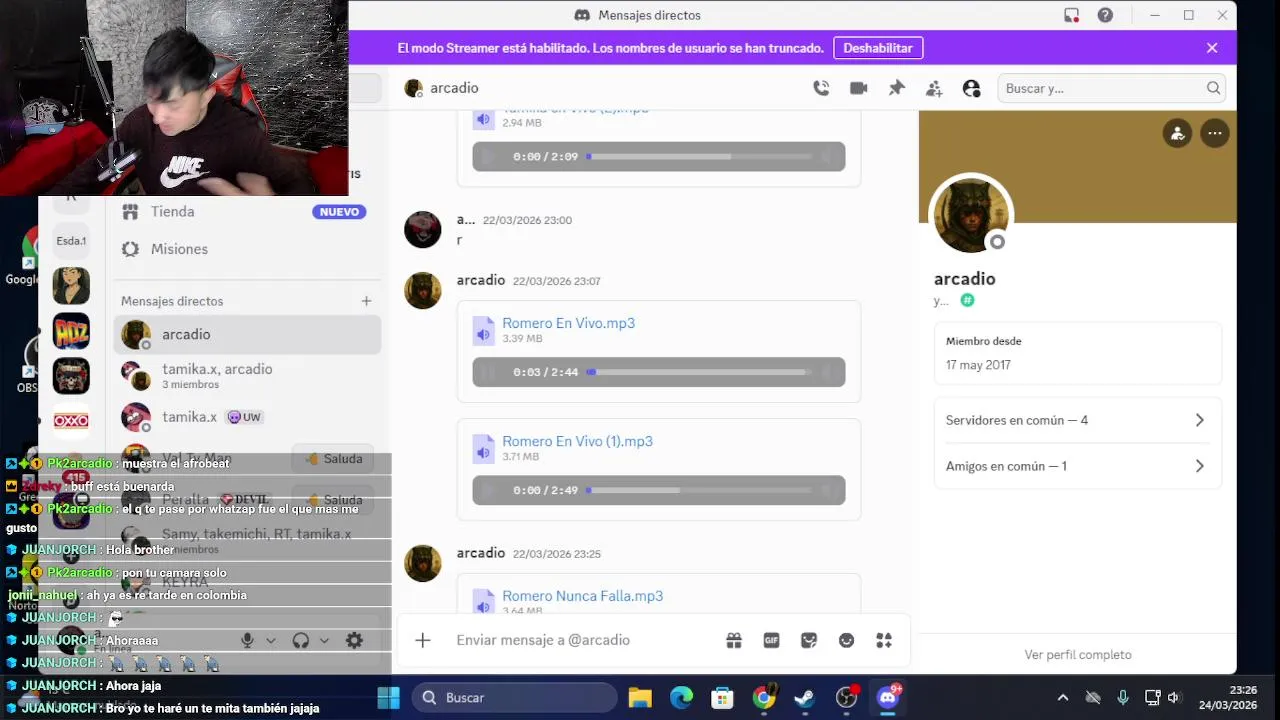The image size is (1280, 720).
Task: Open the Esda.1 server
Action: 71,241
